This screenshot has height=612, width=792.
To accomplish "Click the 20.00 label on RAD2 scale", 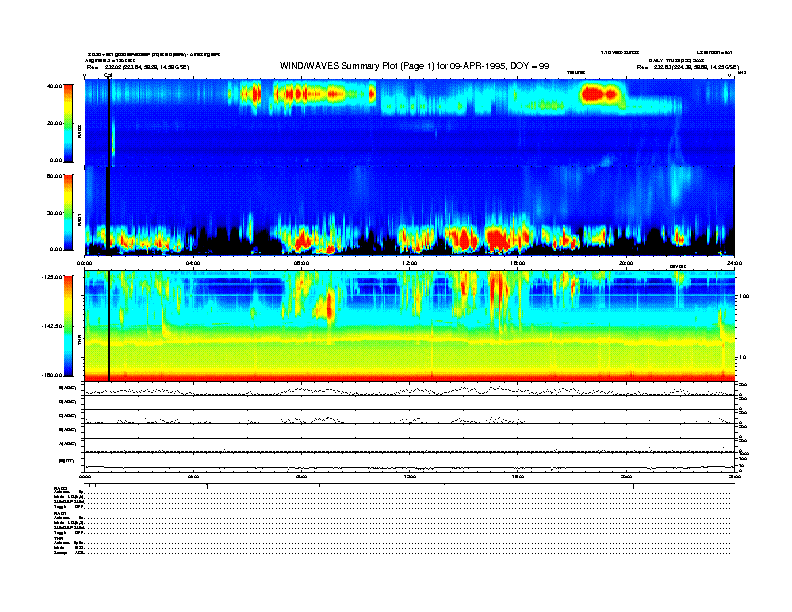I will 54,123.
